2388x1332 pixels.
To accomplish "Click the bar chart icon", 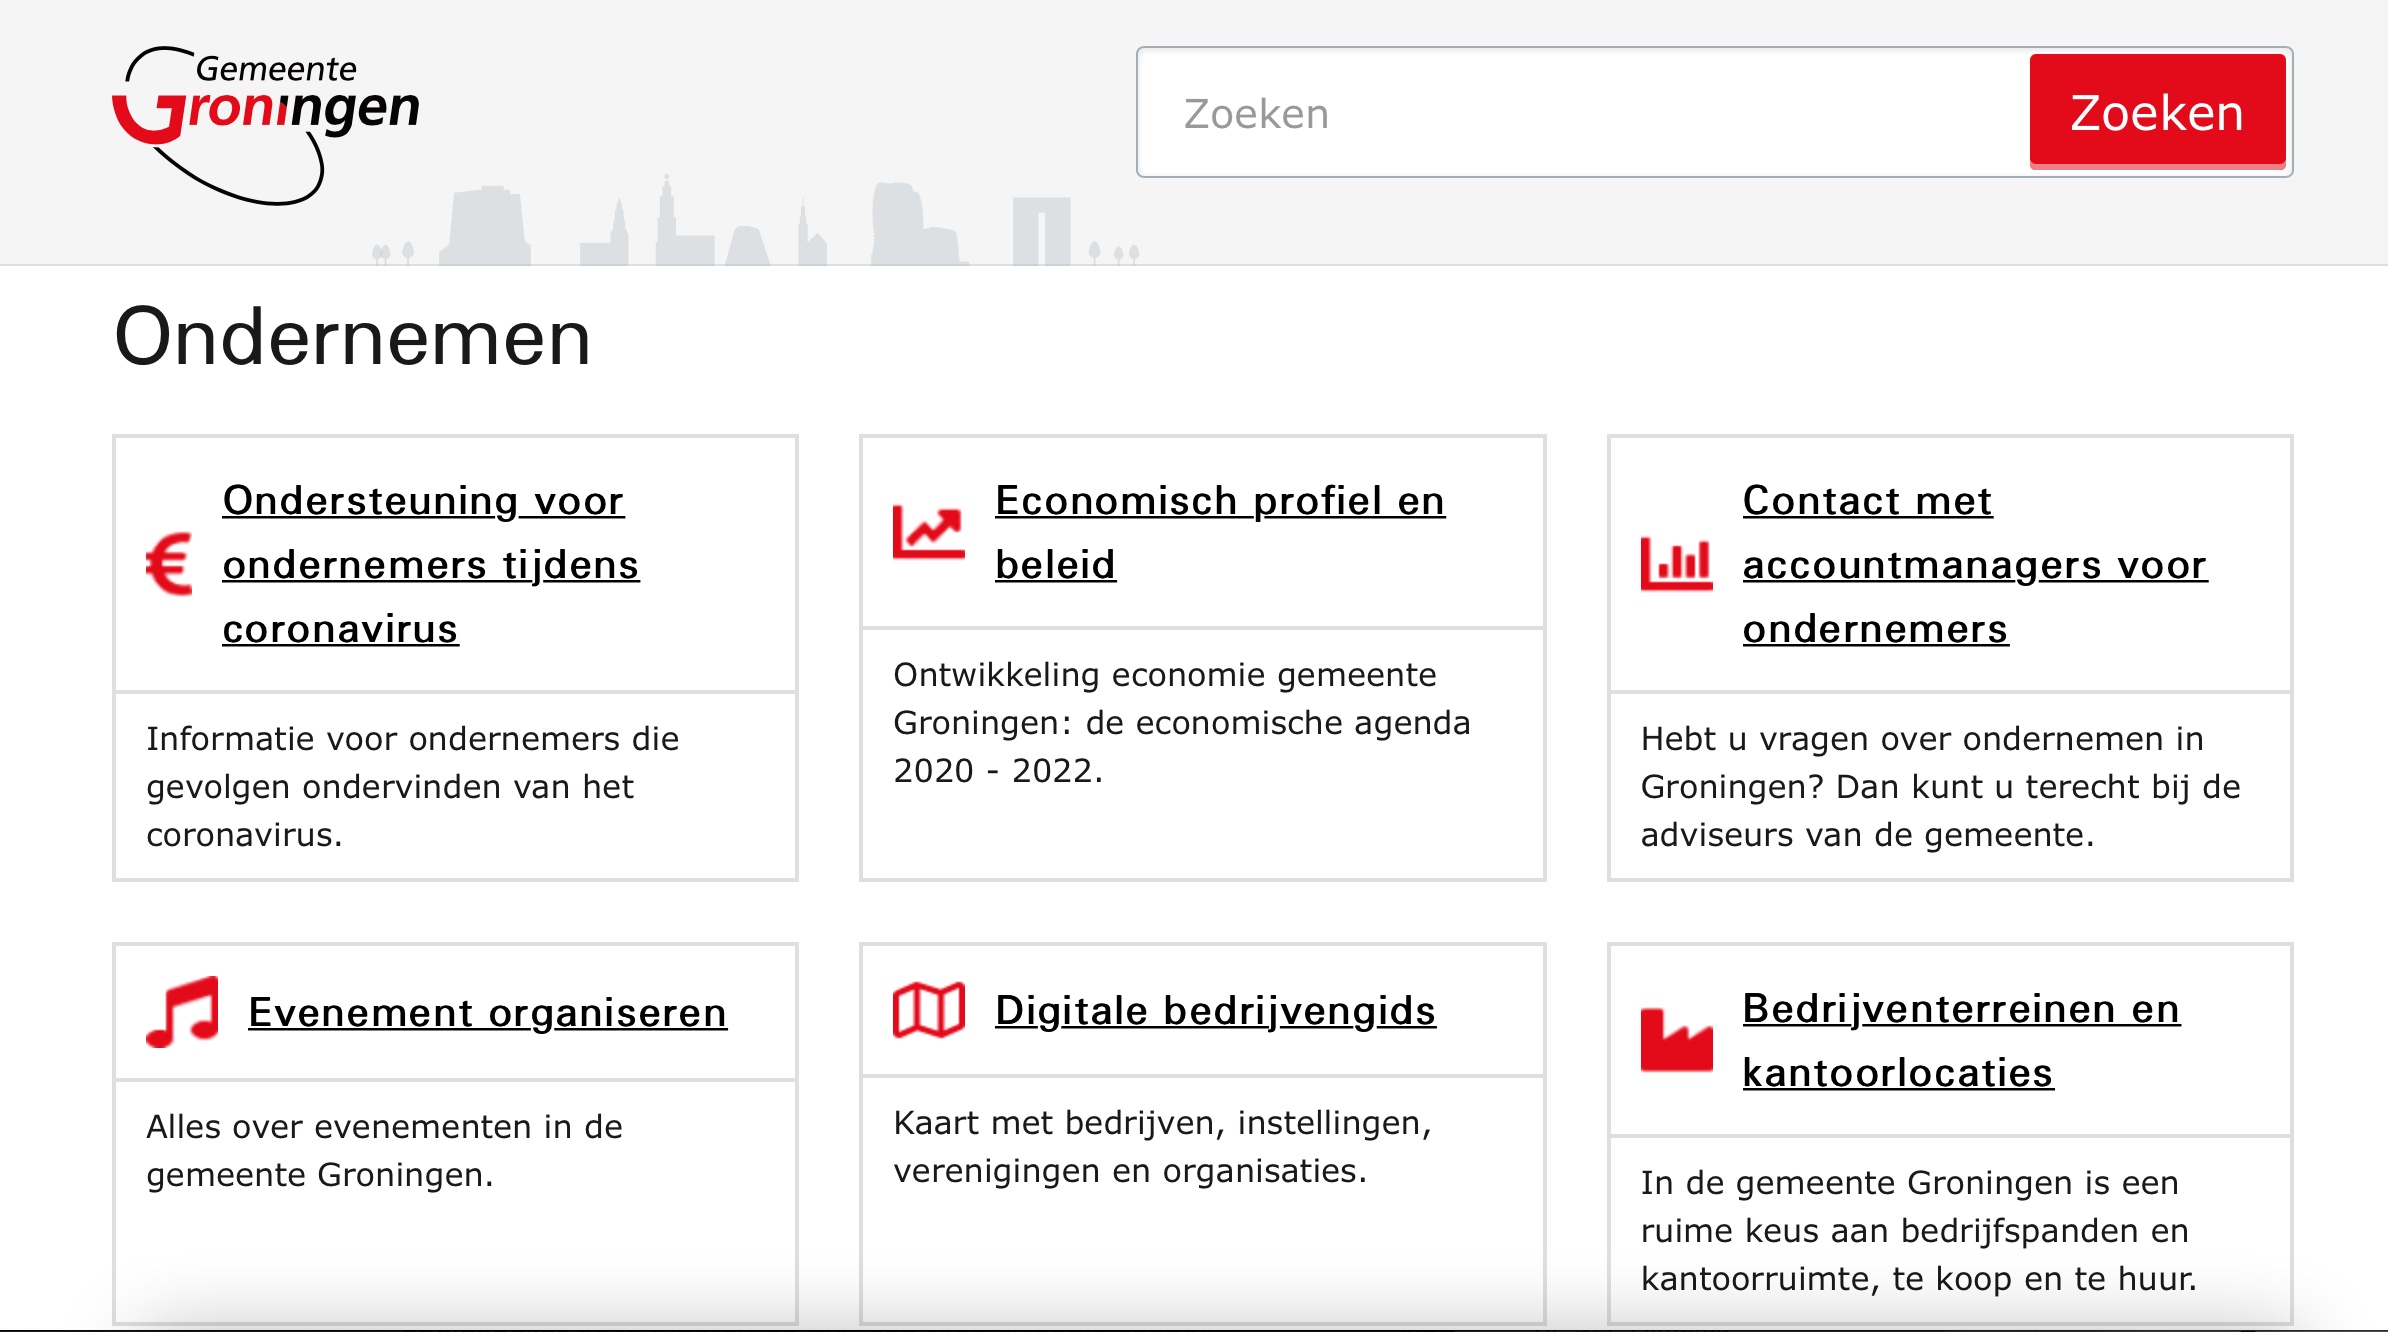I will click(x=1676, y=564).
